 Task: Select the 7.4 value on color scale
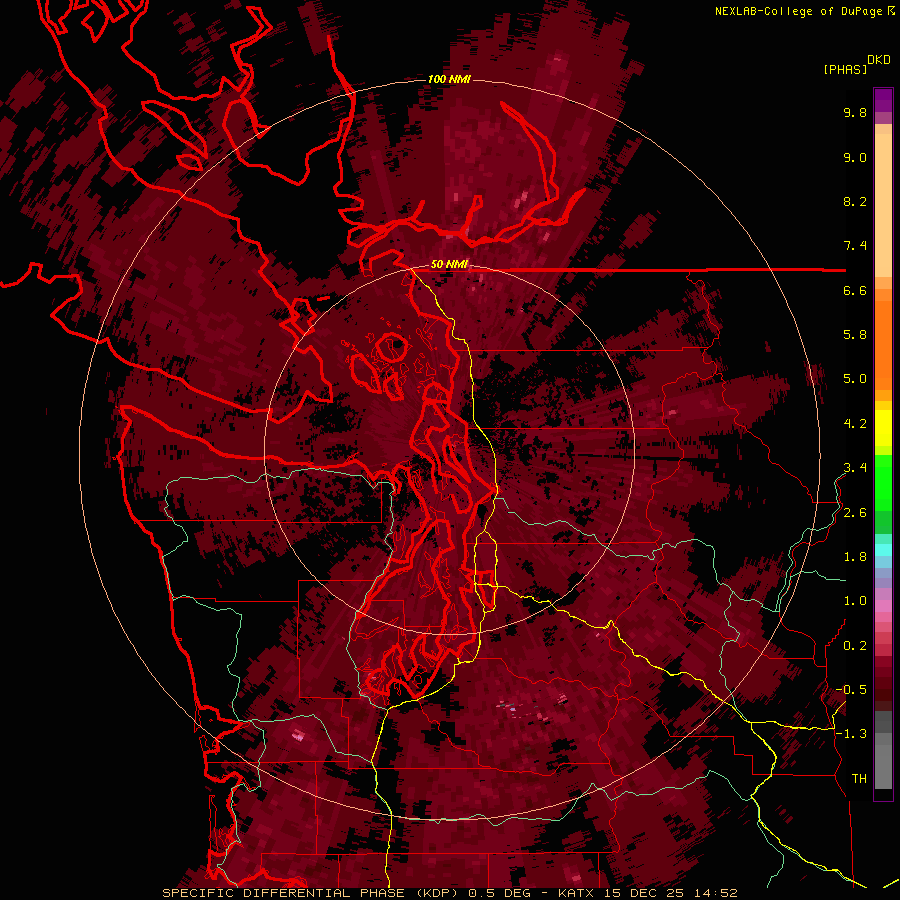coord(855,246)
